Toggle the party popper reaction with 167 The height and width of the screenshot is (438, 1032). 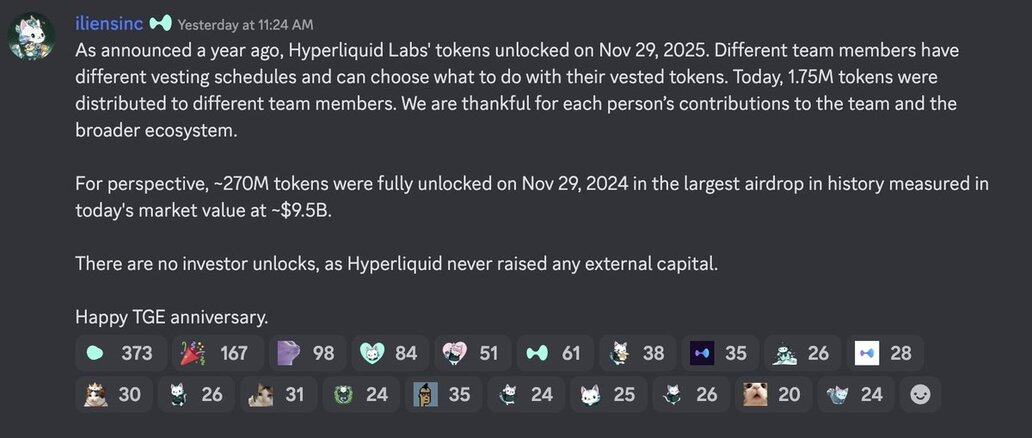(215, 353)
